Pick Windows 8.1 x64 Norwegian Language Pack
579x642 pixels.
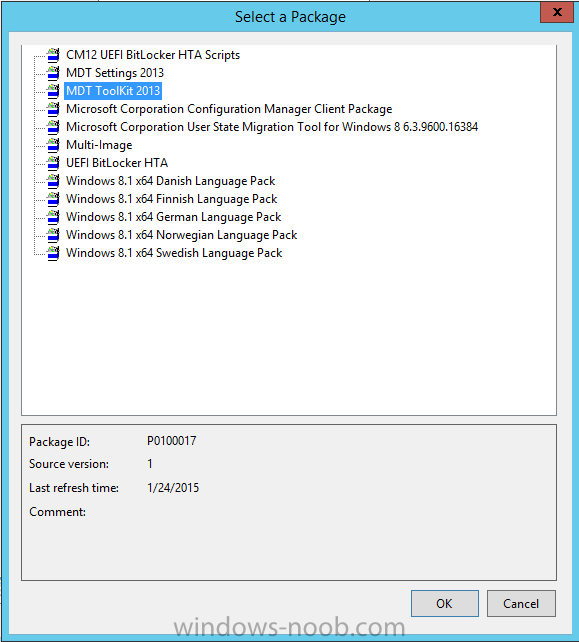[x=181, y=235]
